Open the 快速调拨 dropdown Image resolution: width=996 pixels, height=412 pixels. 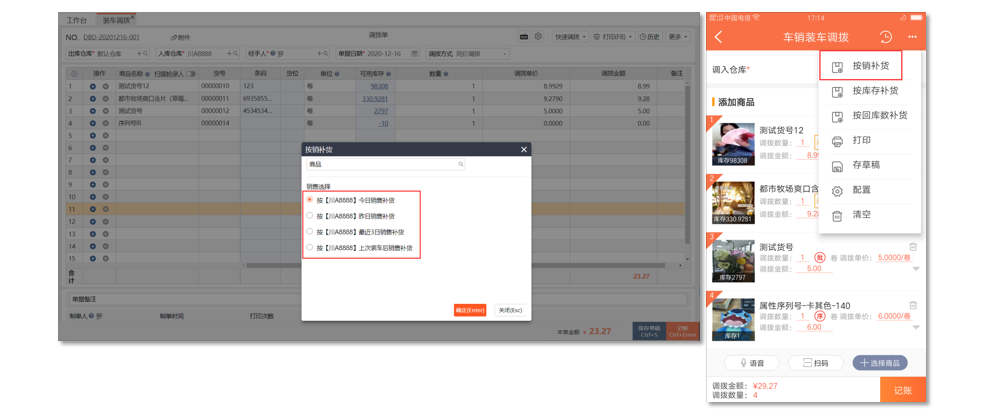pos(568,36)
